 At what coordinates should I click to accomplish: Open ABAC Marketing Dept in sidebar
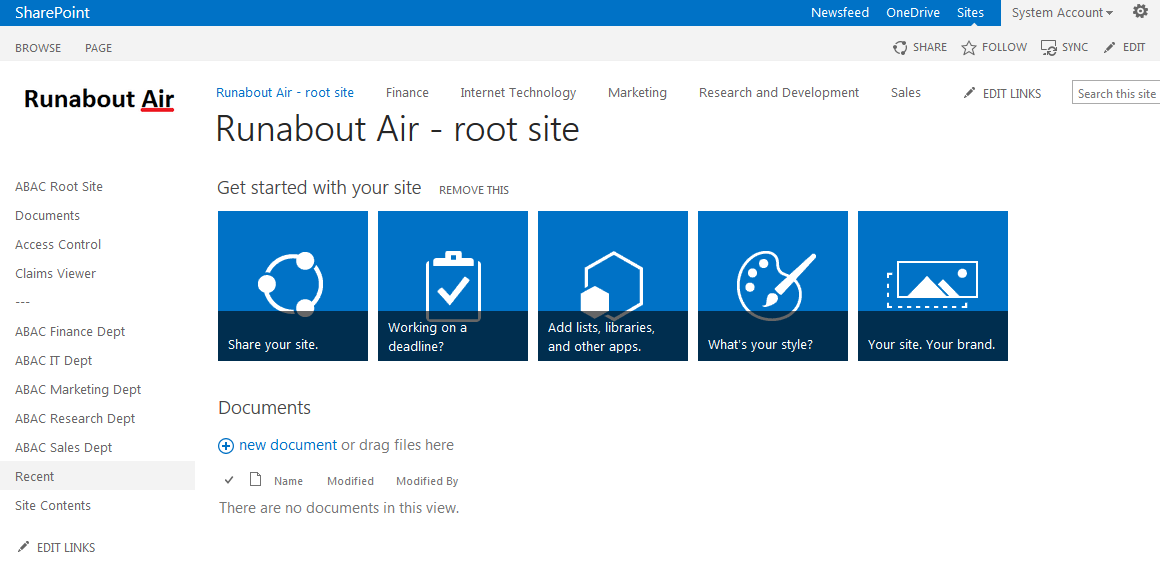(x=78, y=389)
